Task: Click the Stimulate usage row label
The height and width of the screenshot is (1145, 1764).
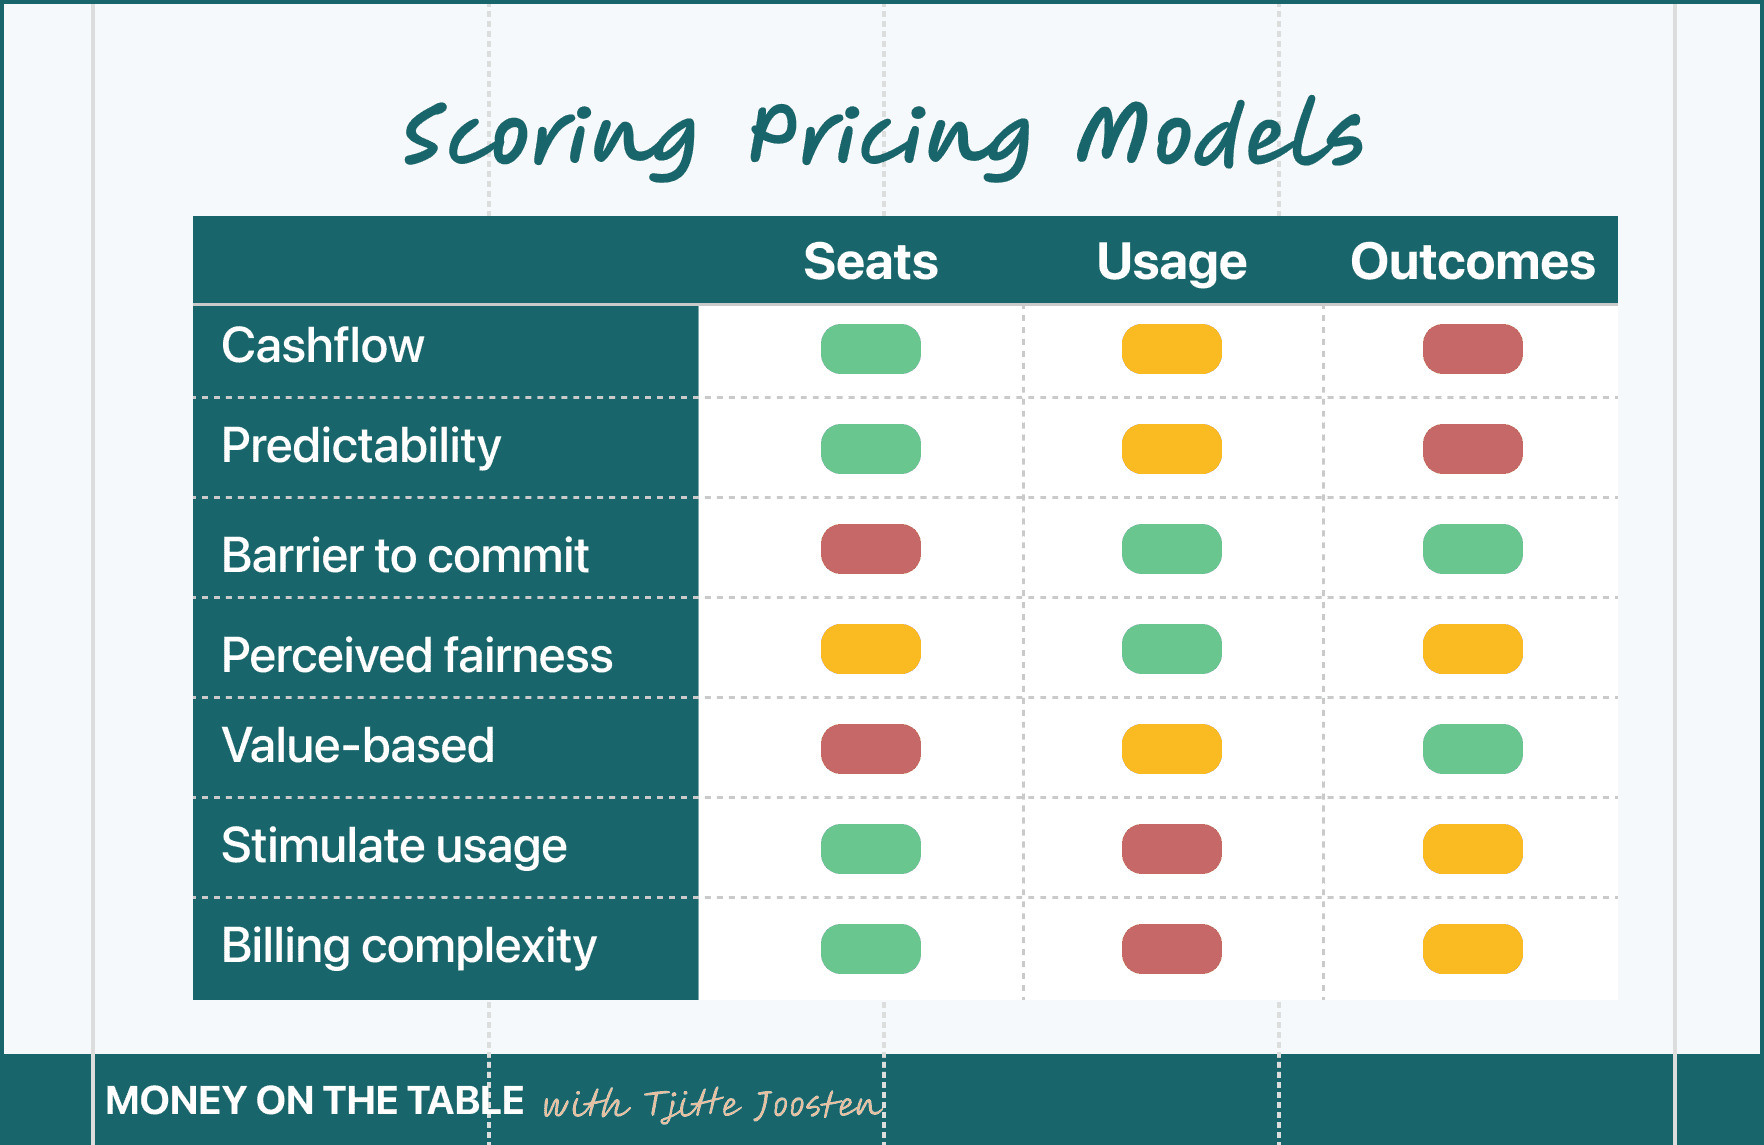Action: 394,847
